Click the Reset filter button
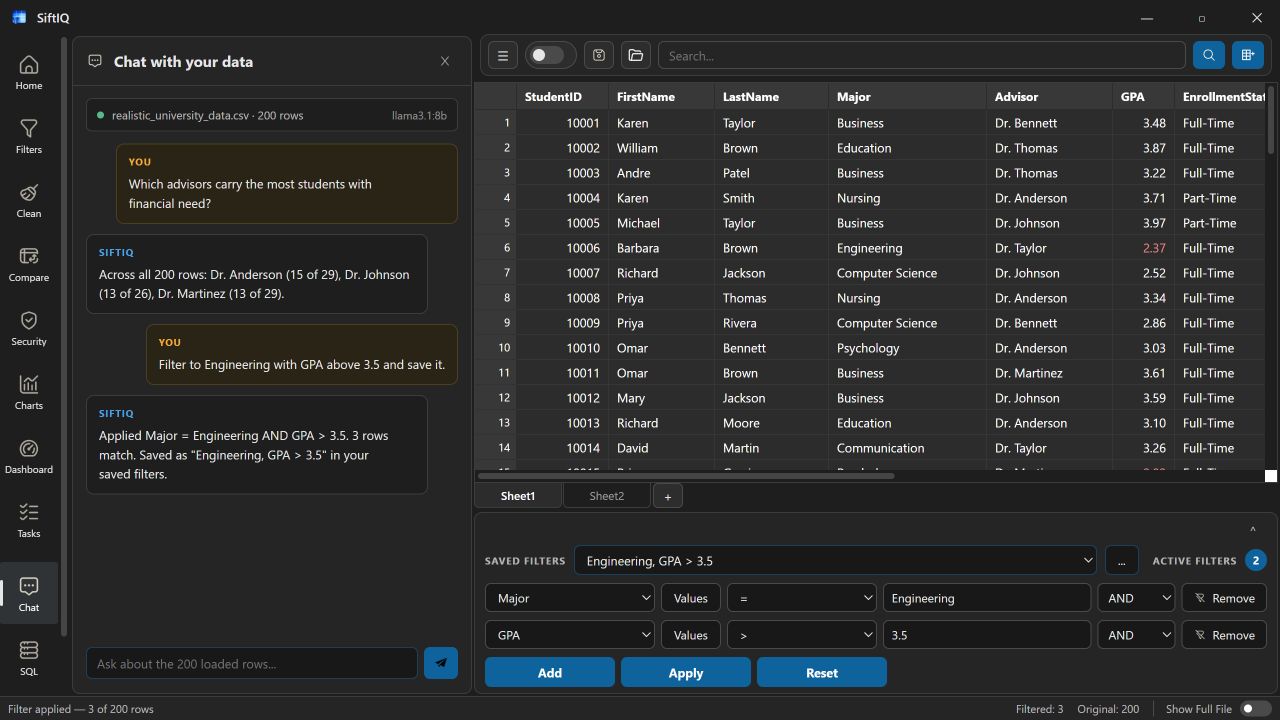 (822, 673)
